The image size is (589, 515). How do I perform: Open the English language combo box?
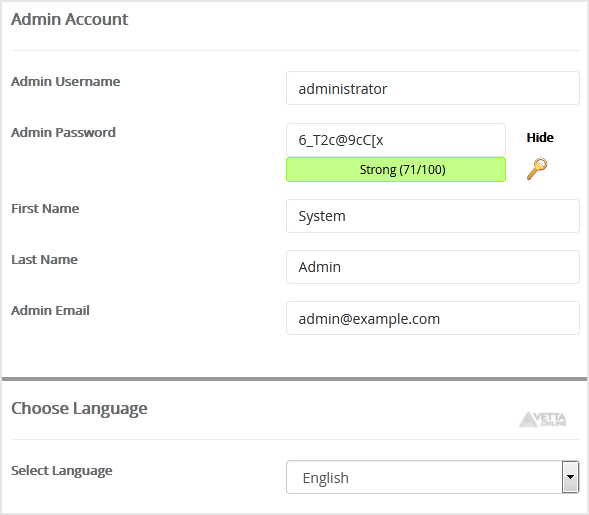click(x=432, y=477)
